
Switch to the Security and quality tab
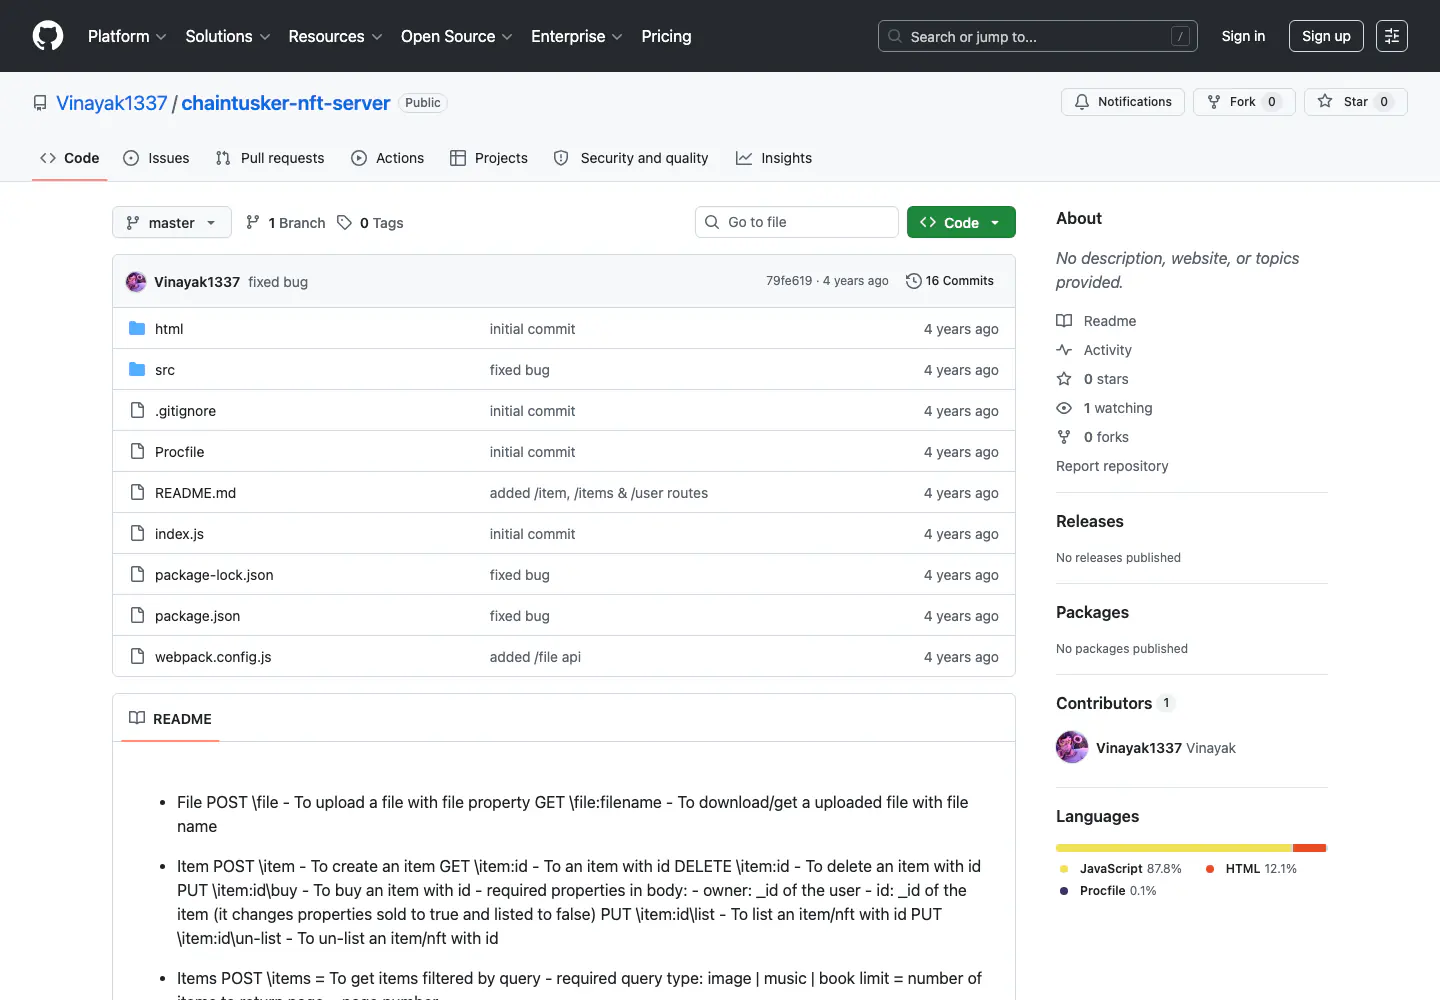[631, 158]
